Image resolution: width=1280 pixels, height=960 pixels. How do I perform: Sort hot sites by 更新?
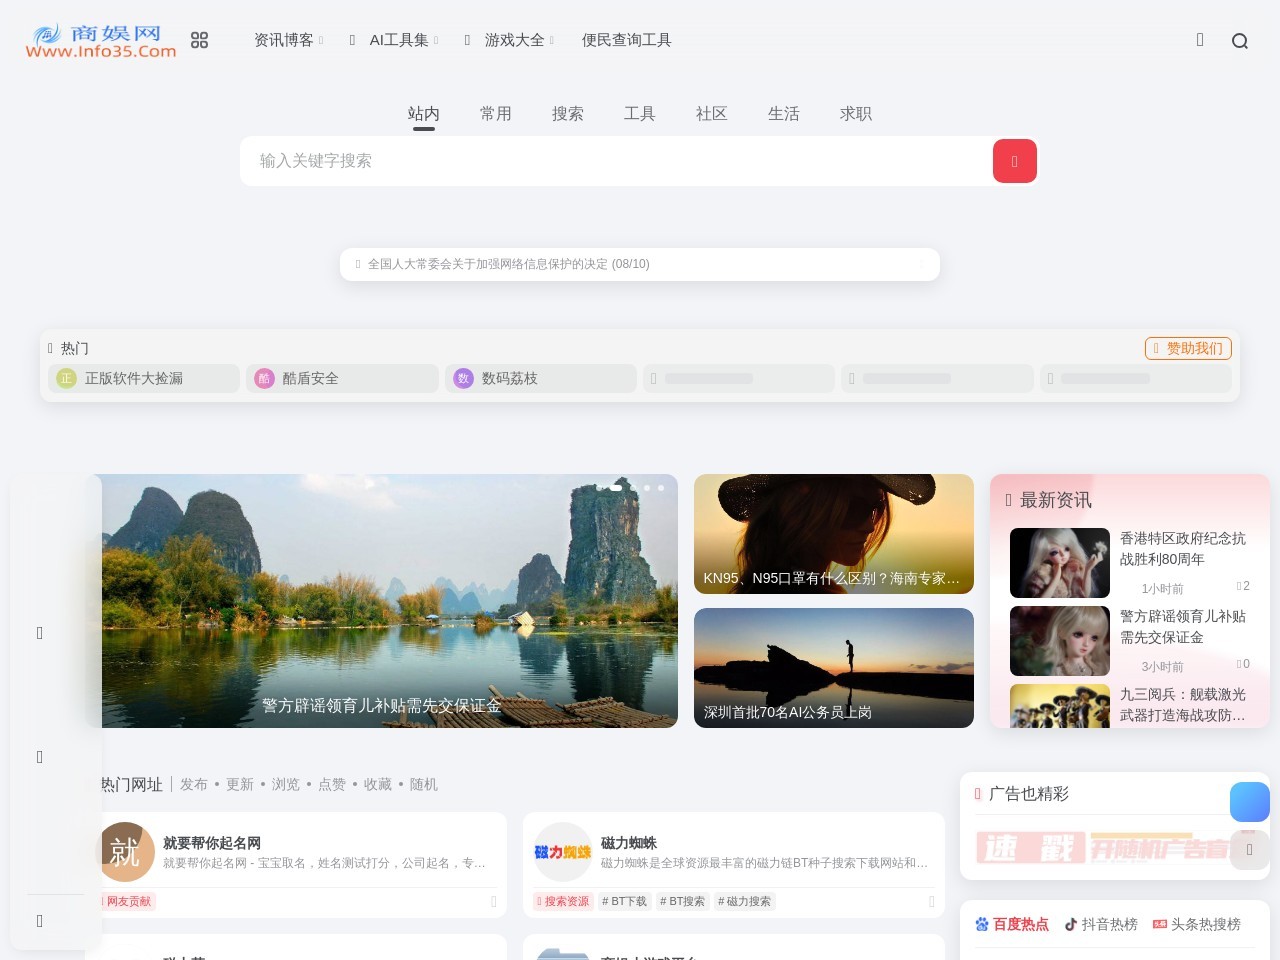click(x=240, y=785)
